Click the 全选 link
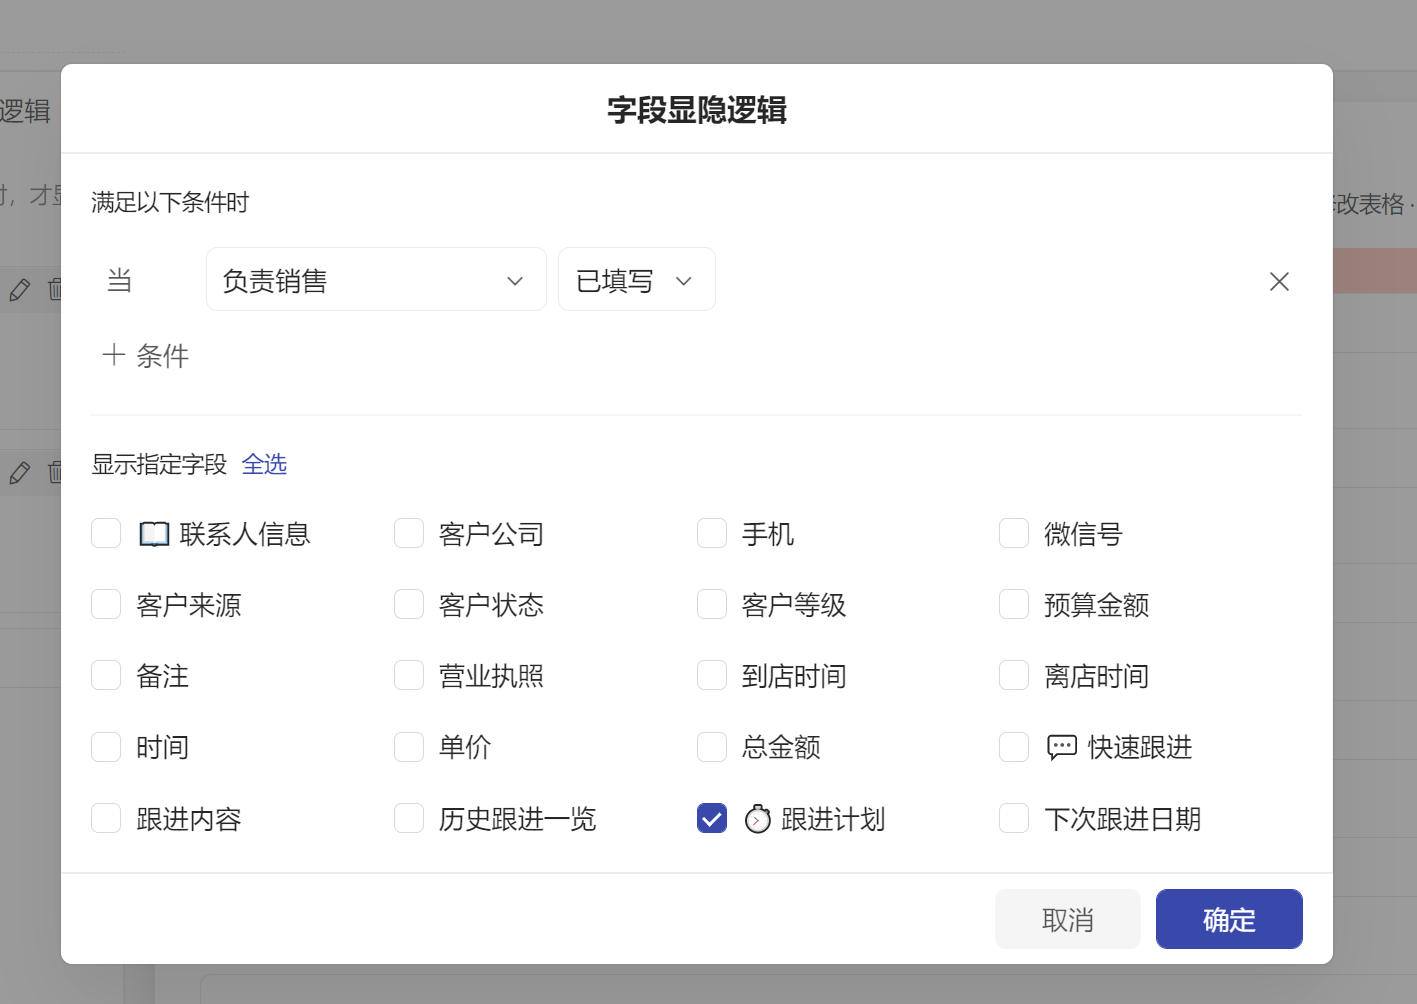 pos(264,464)
